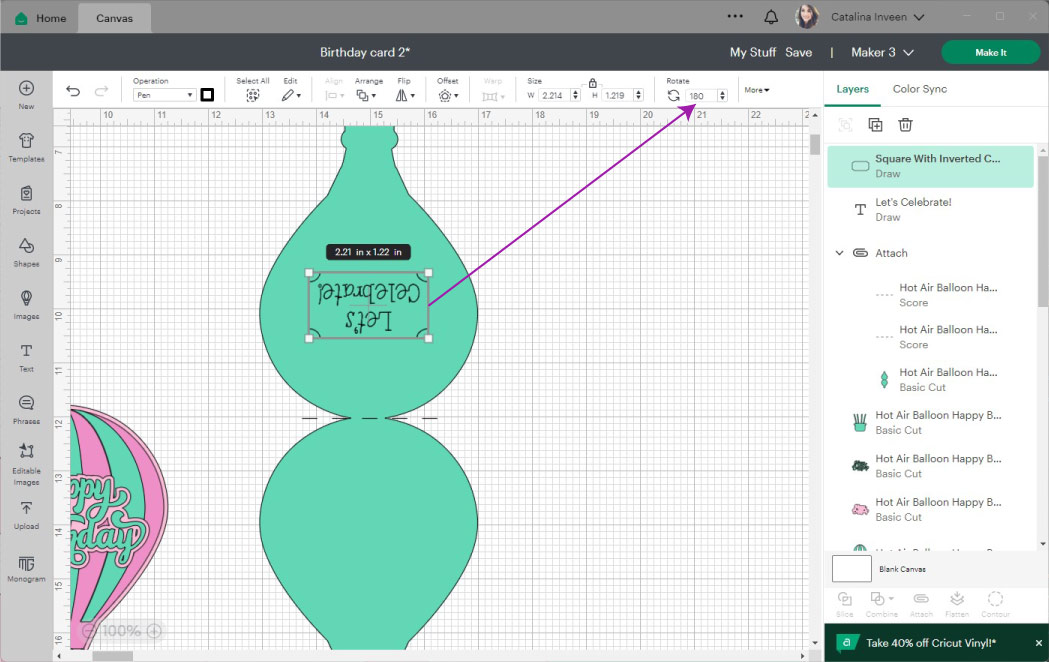Click the Height size input field
1049x662 pixels.
point(617,96)
